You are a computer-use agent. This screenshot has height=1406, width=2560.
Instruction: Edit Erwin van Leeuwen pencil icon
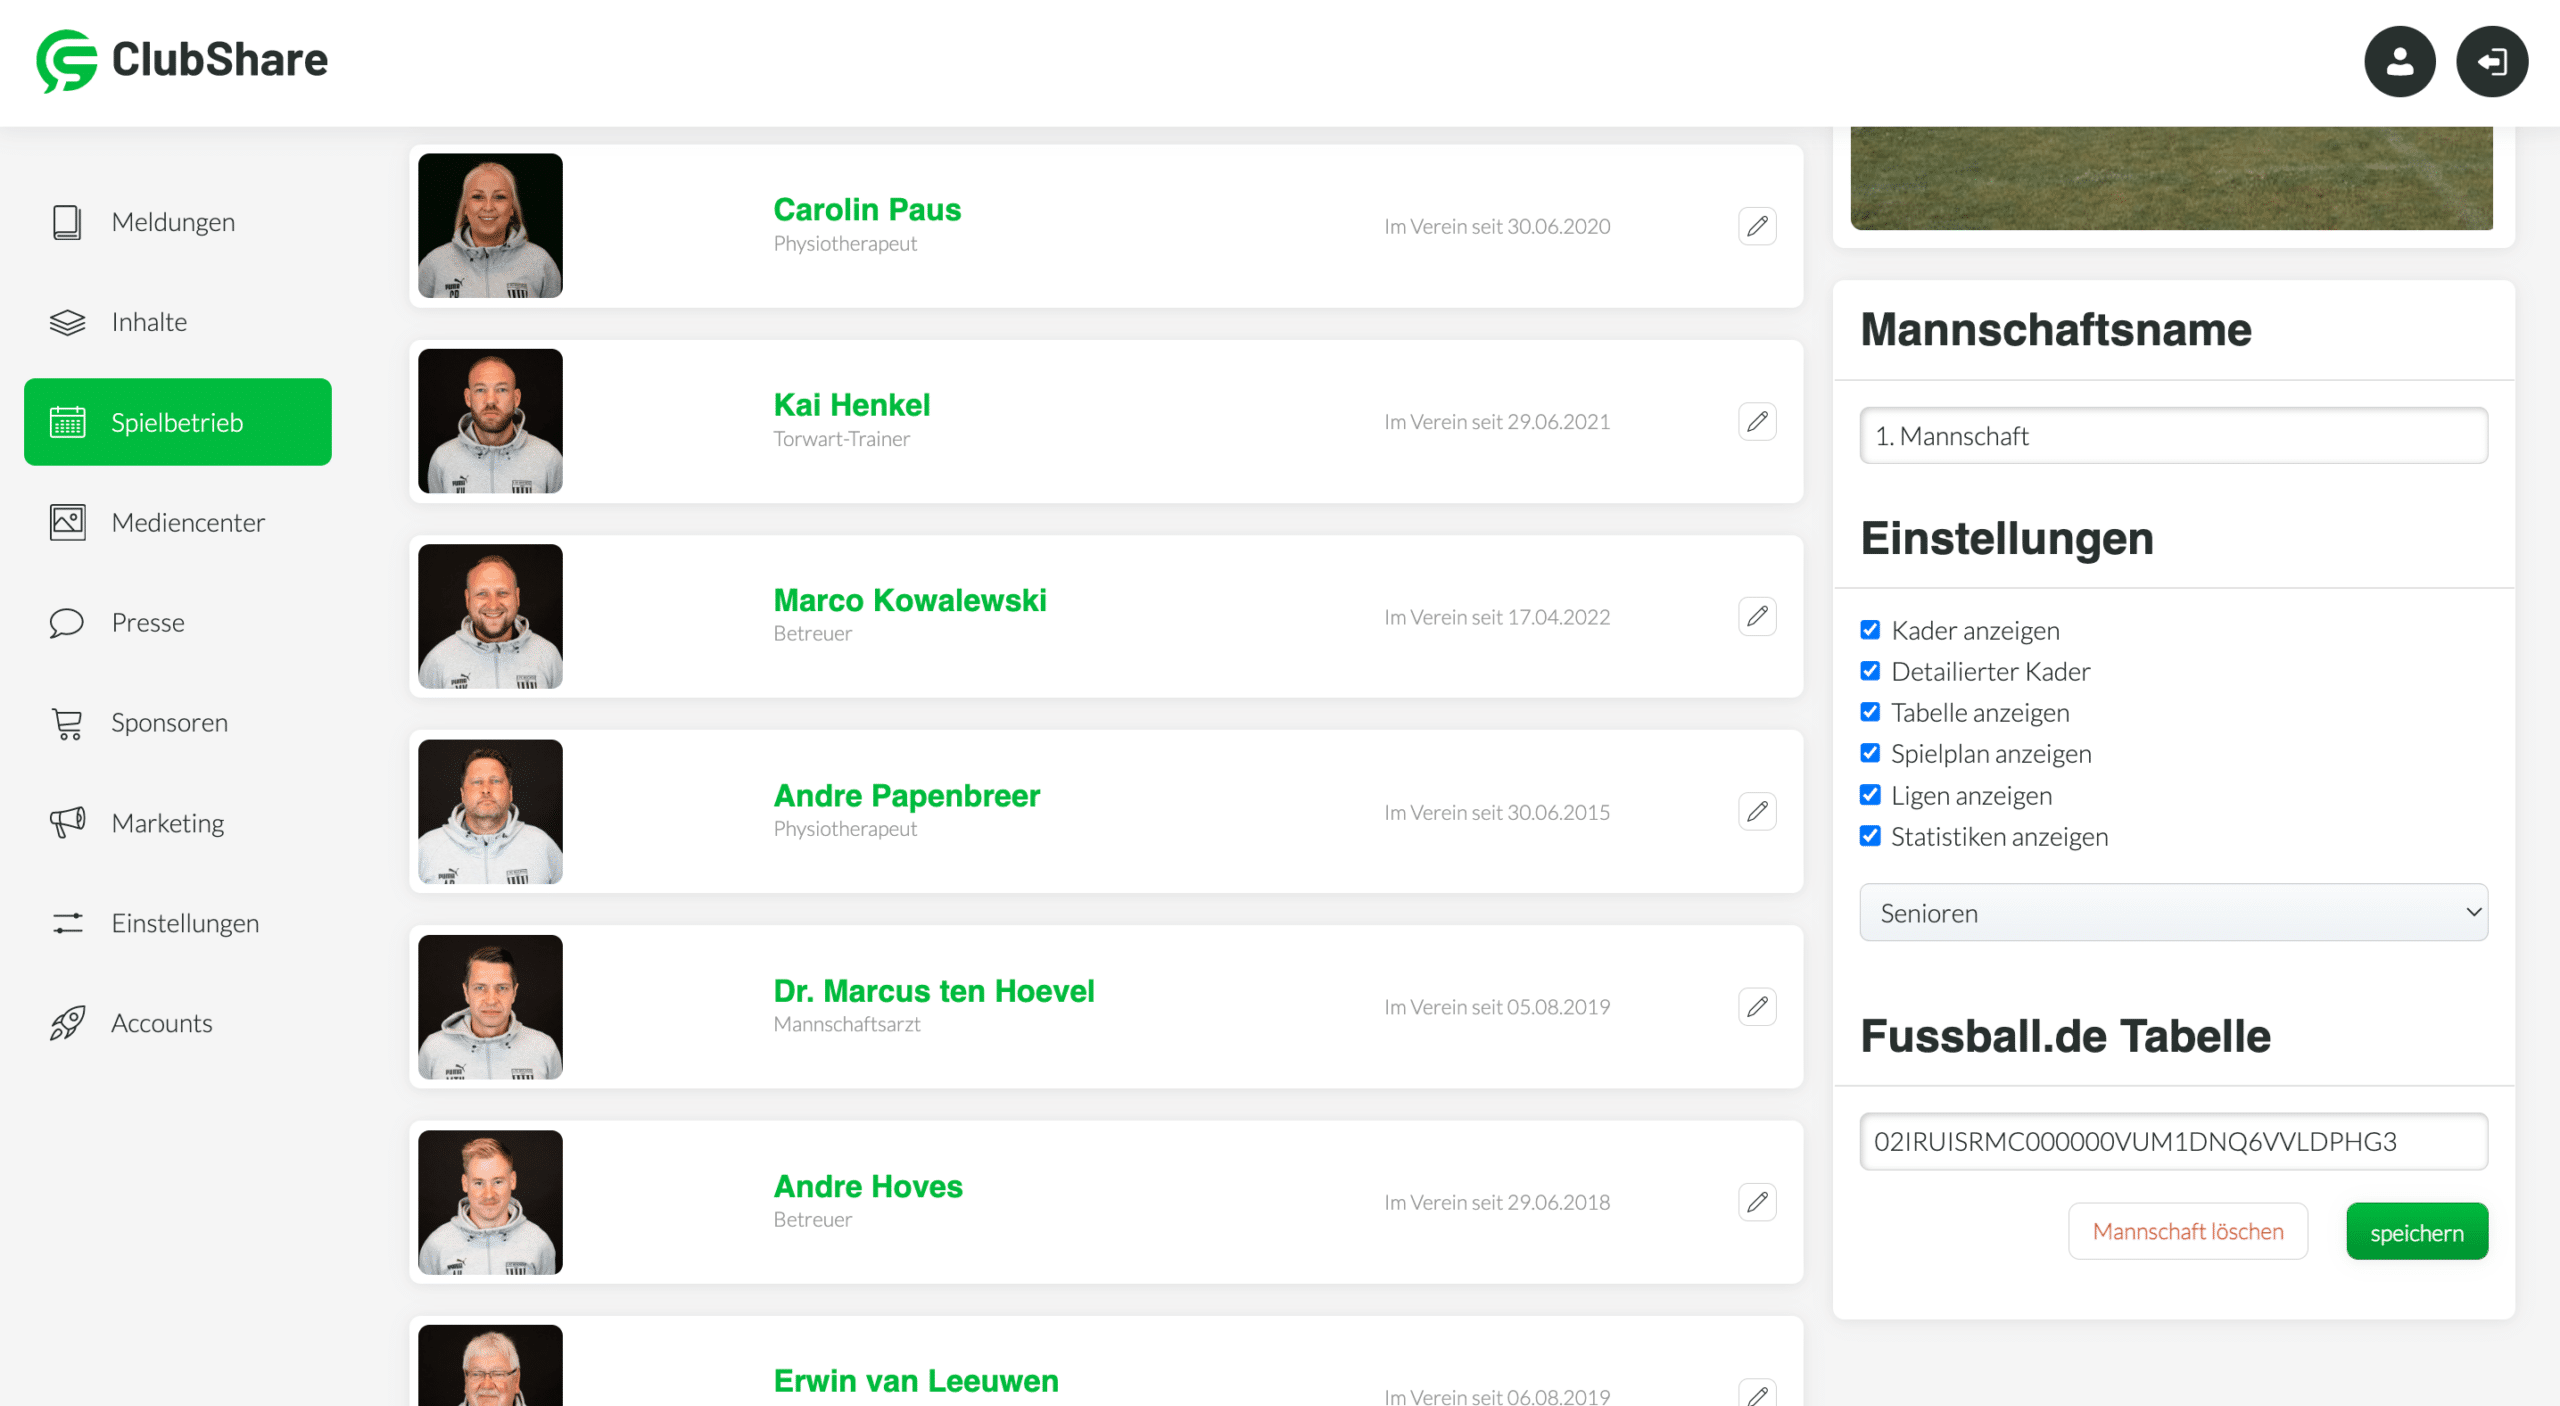(x=1757, y=1393)
